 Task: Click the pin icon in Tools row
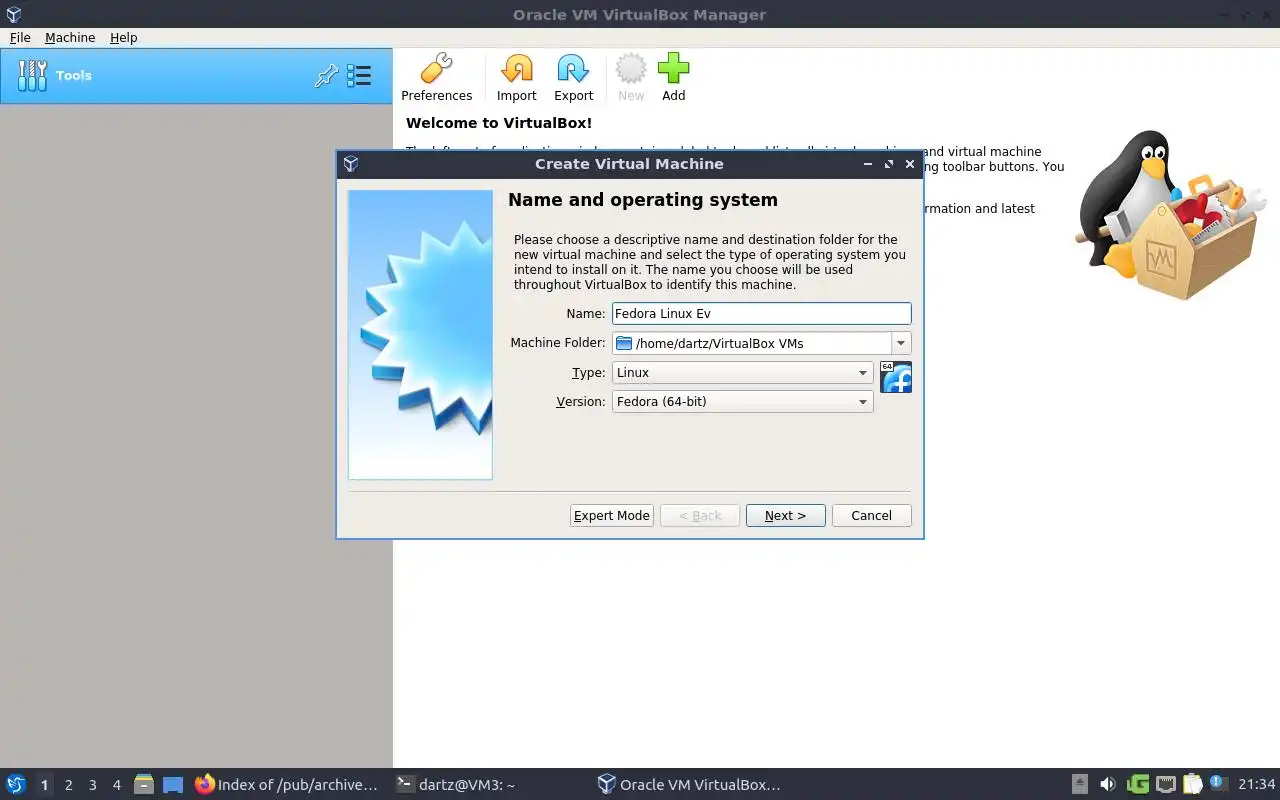(326, 76)
